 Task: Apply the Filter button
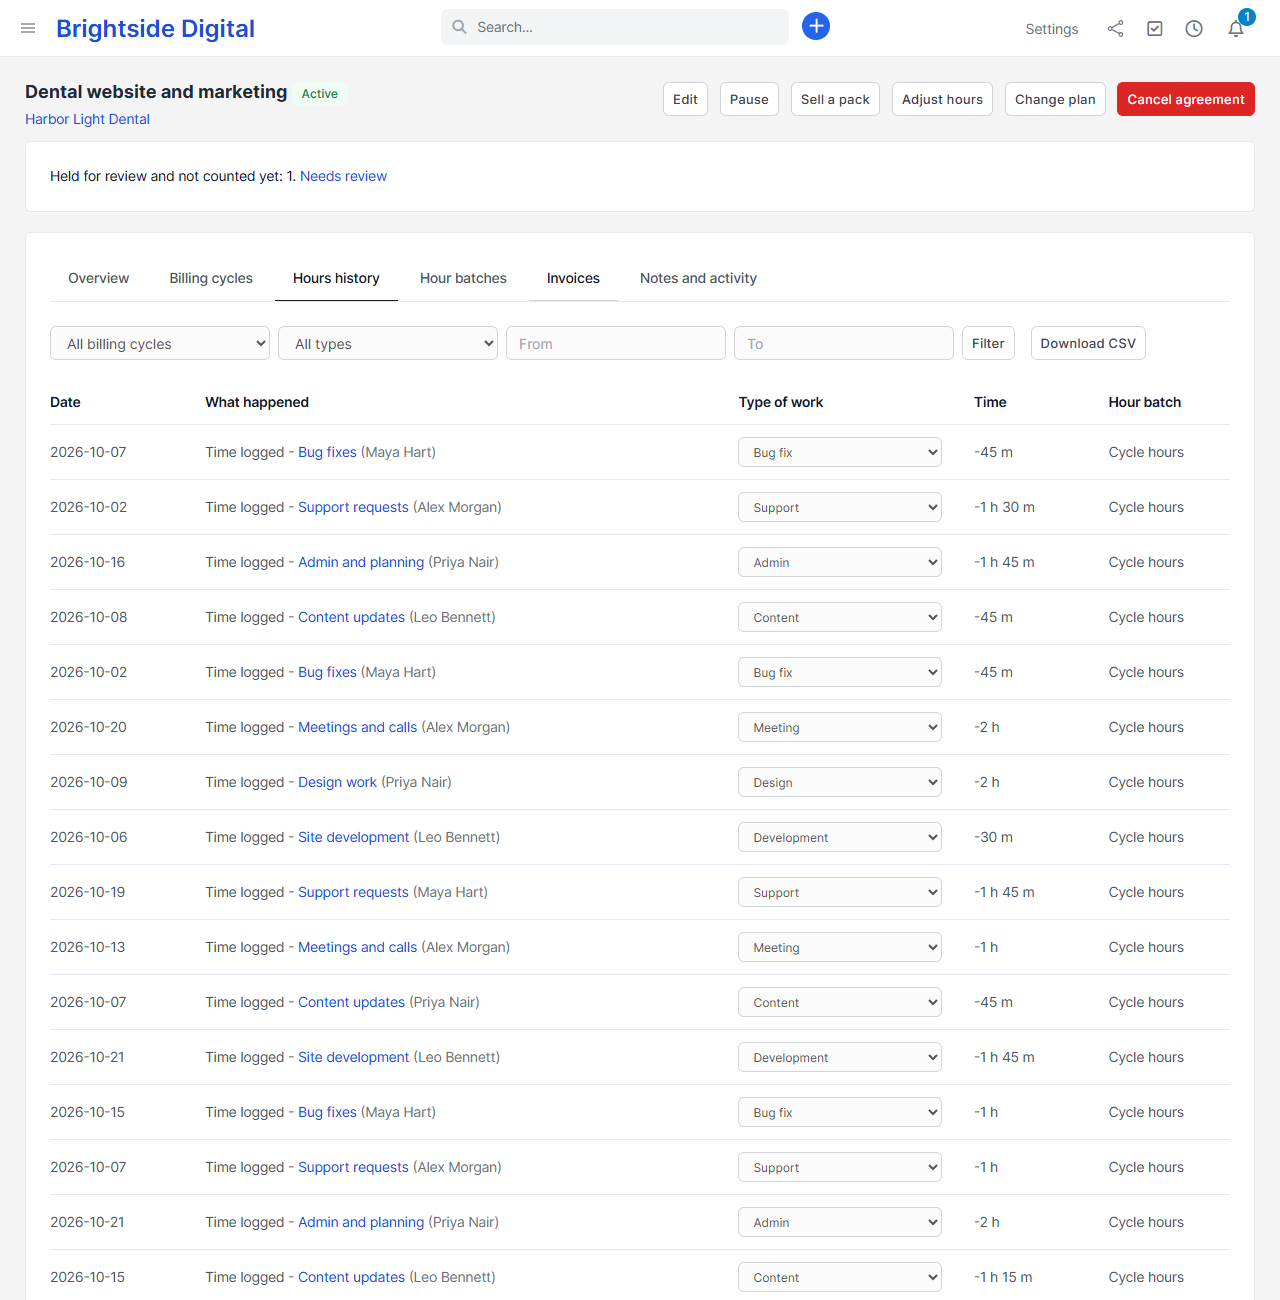point(988,343)
